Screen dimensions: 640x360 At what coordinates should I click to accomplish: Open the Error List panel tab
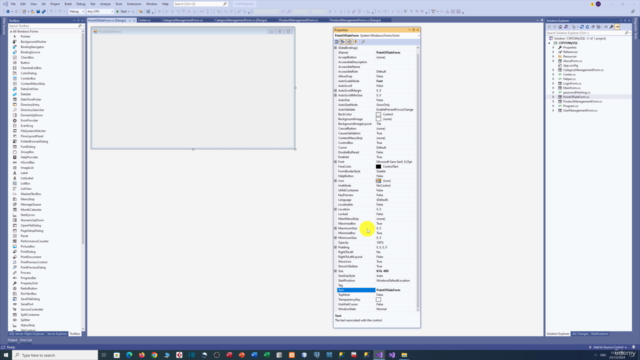point(26,340)
